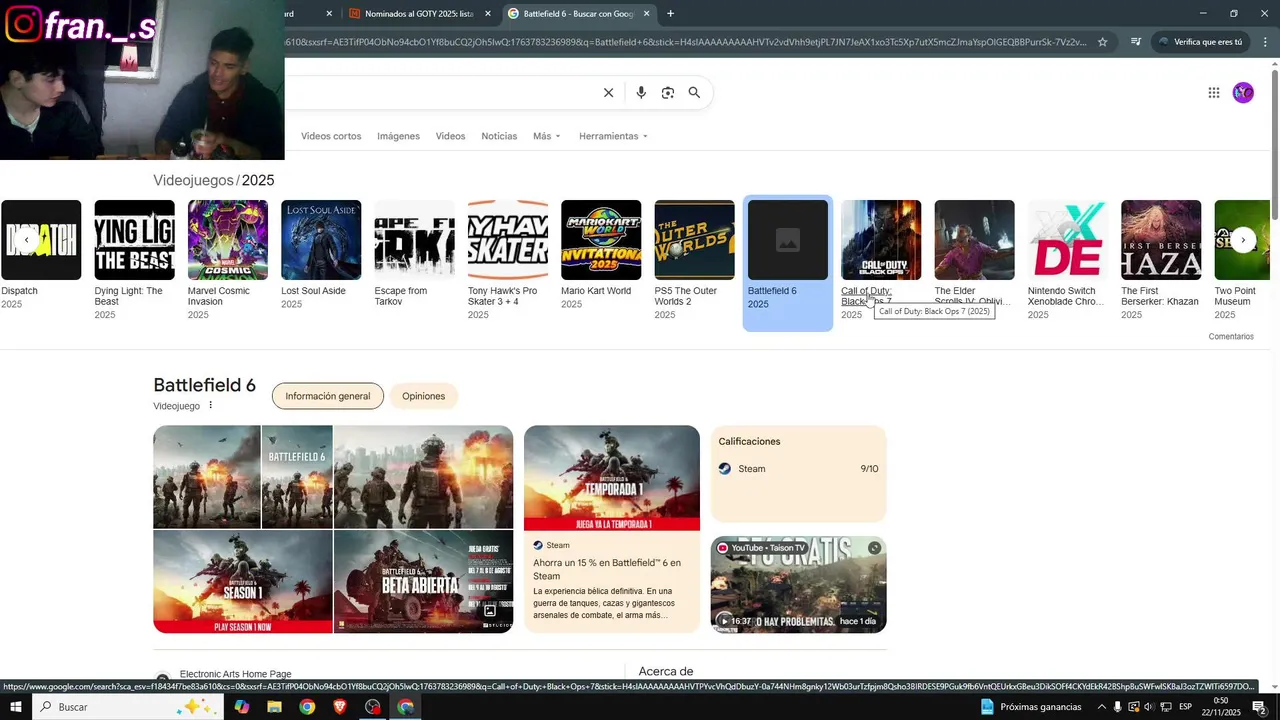Close the Battlefield 6 search tab
1280x720 pixels.
[646, 14]
